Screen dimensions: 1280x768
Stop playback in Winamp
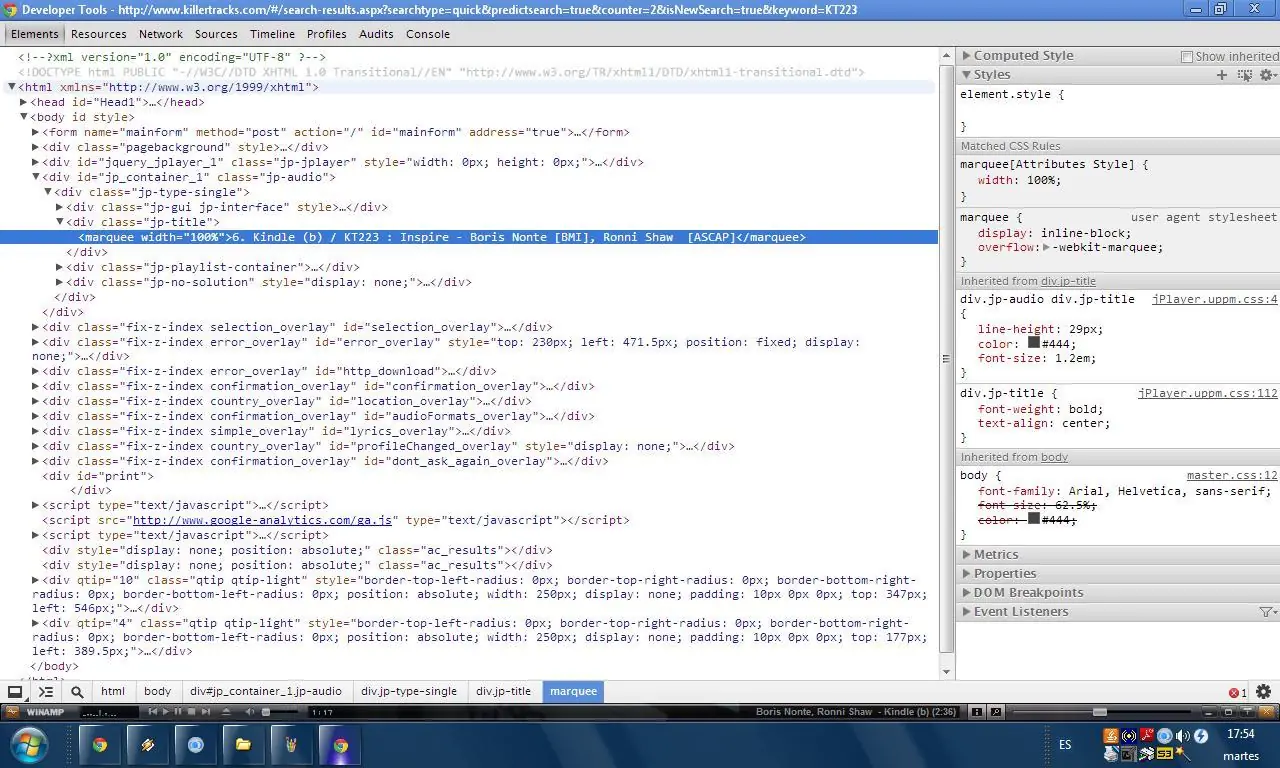(190, 712)
